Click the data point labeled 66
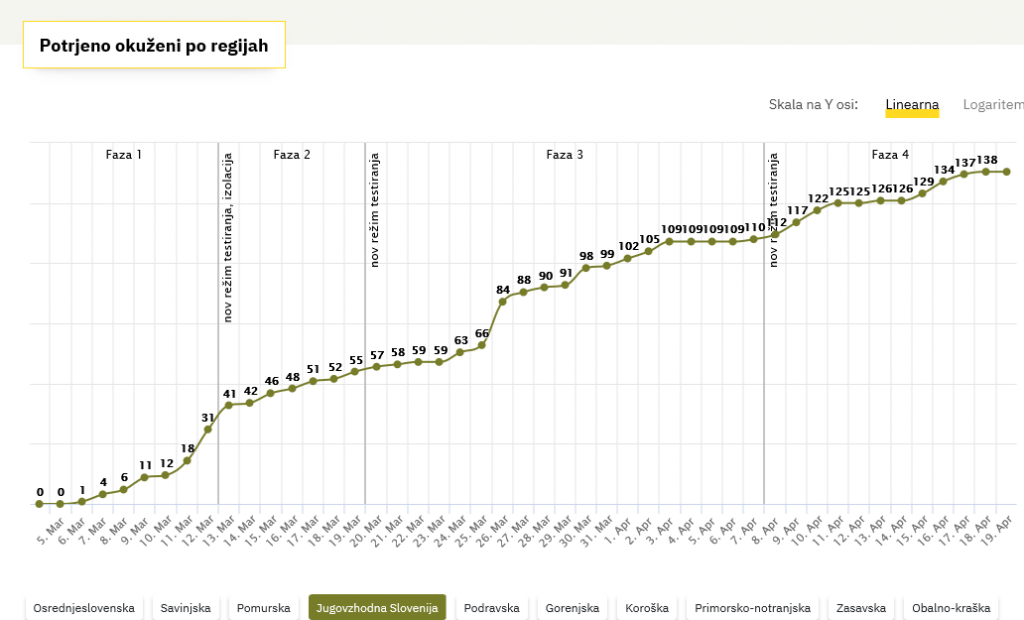The width and height of the screenshot is (1024, 620). (481, 345)
